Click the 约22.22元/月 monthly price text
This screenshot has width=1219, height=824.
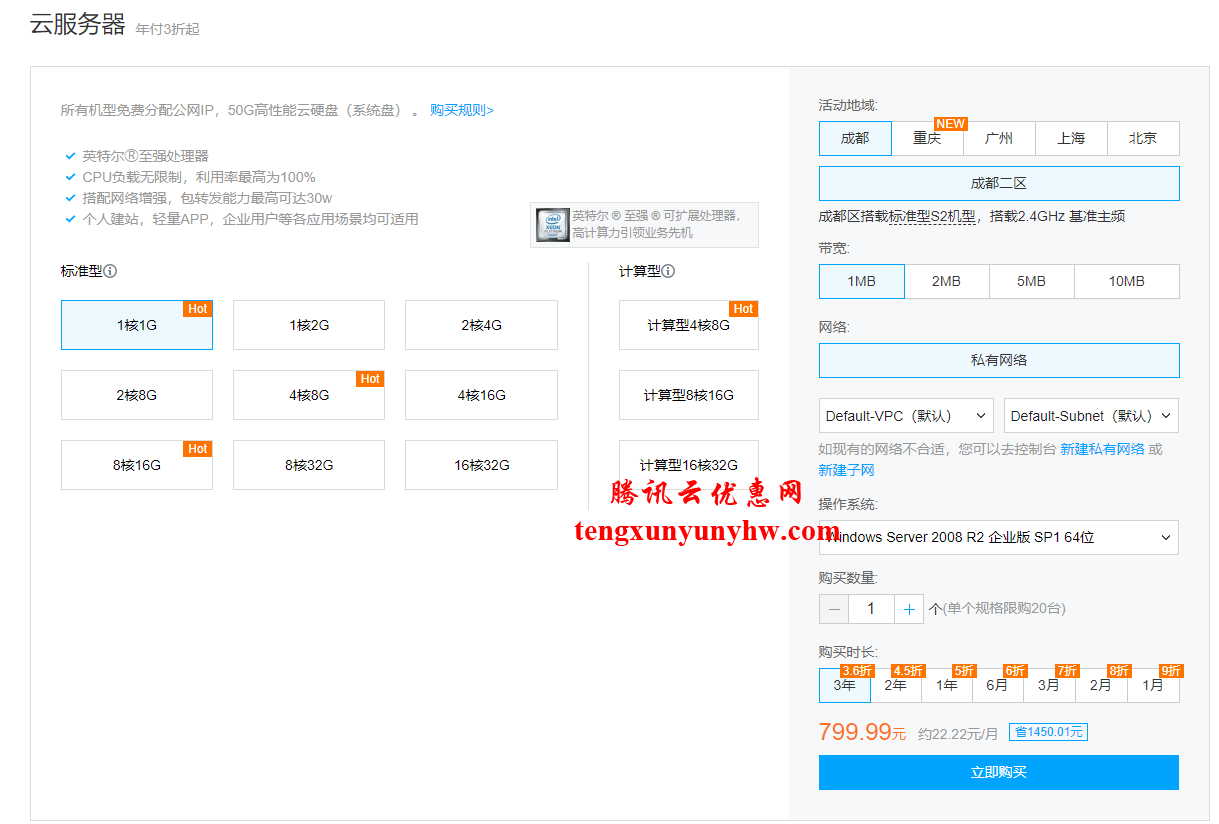click(x=958, y=733)
